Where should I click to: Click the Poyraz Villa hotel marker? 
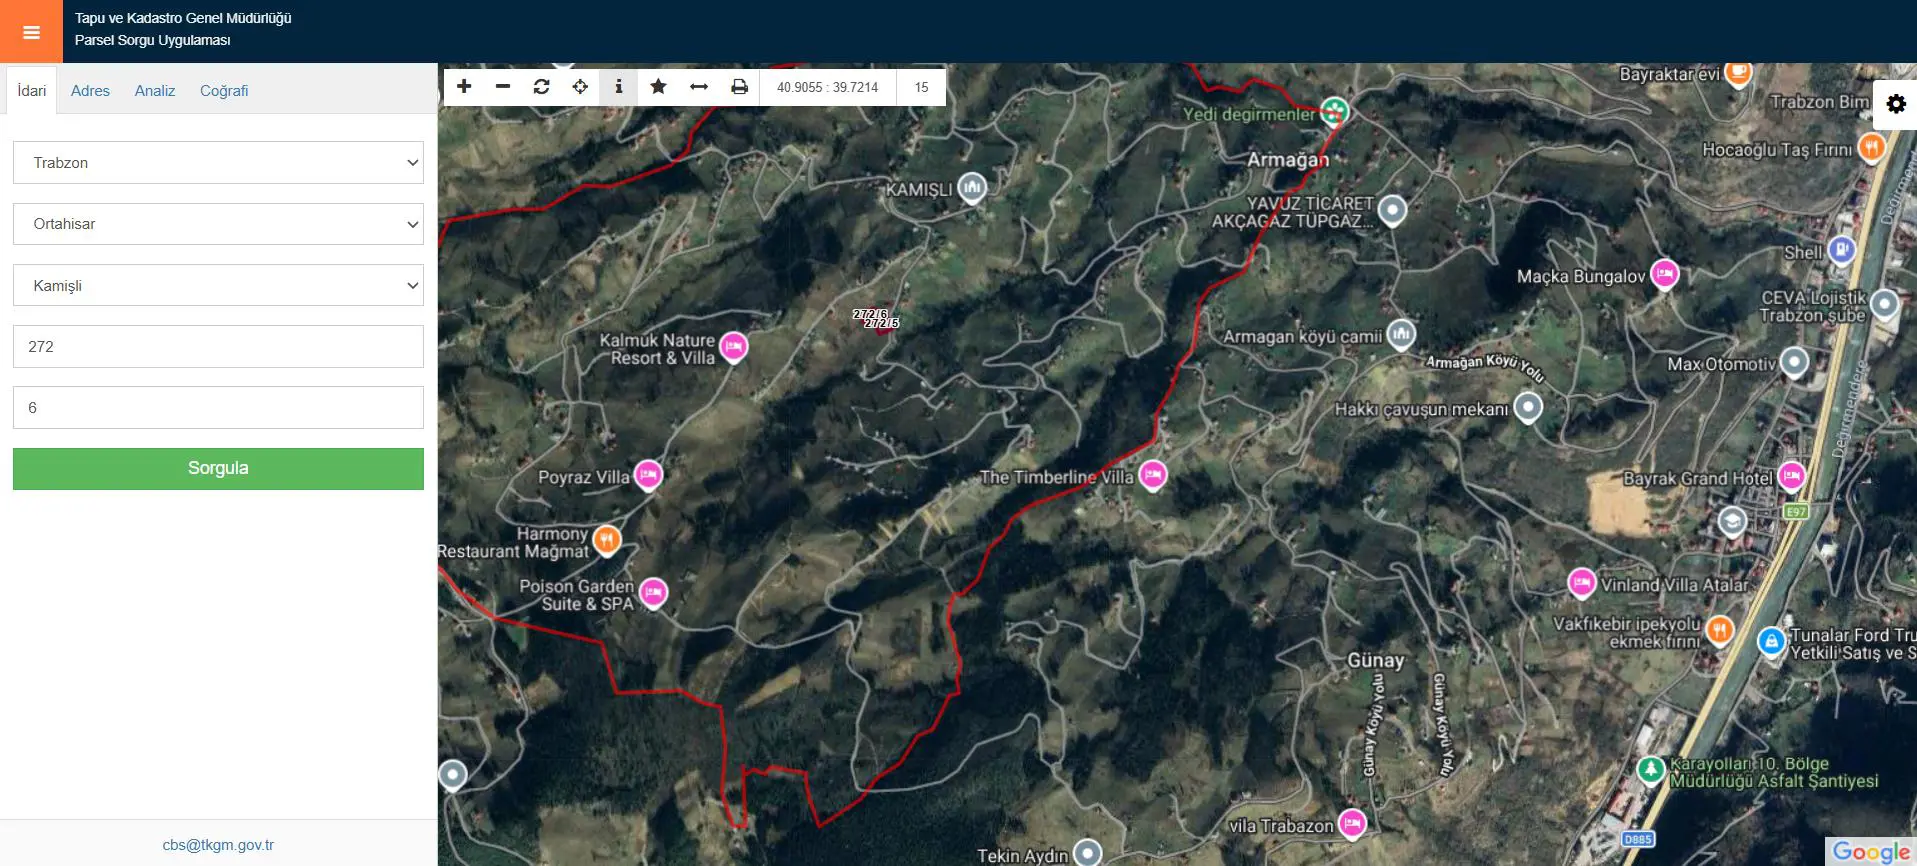point(648,475)
